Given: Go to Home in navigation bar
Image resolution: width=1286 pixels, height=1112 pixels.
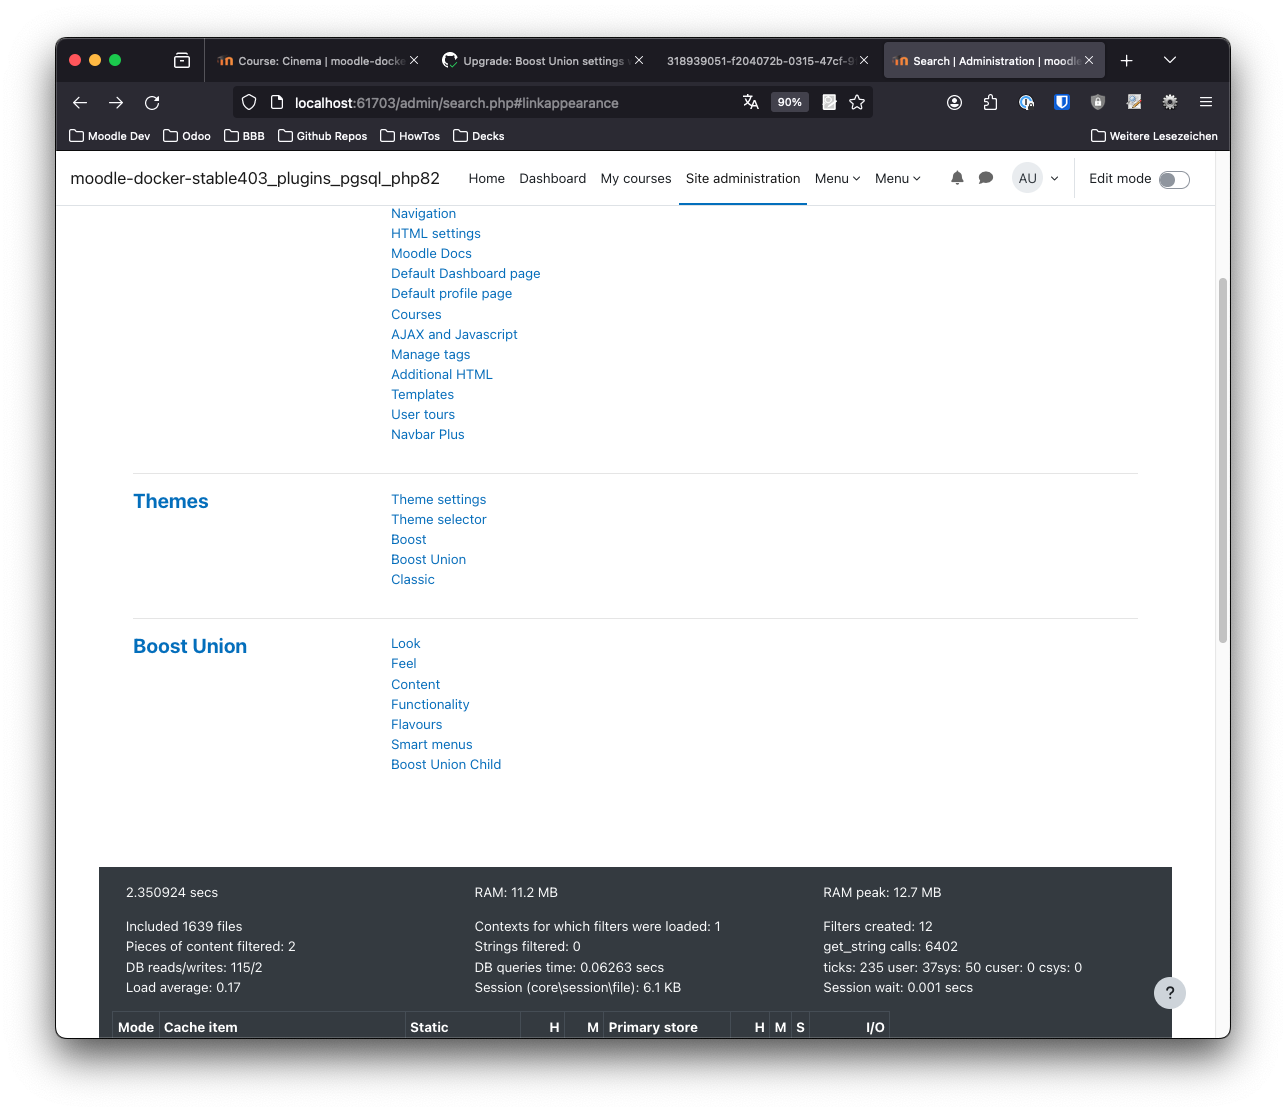Looking at the screenshot, I should (x=487, y=178).
